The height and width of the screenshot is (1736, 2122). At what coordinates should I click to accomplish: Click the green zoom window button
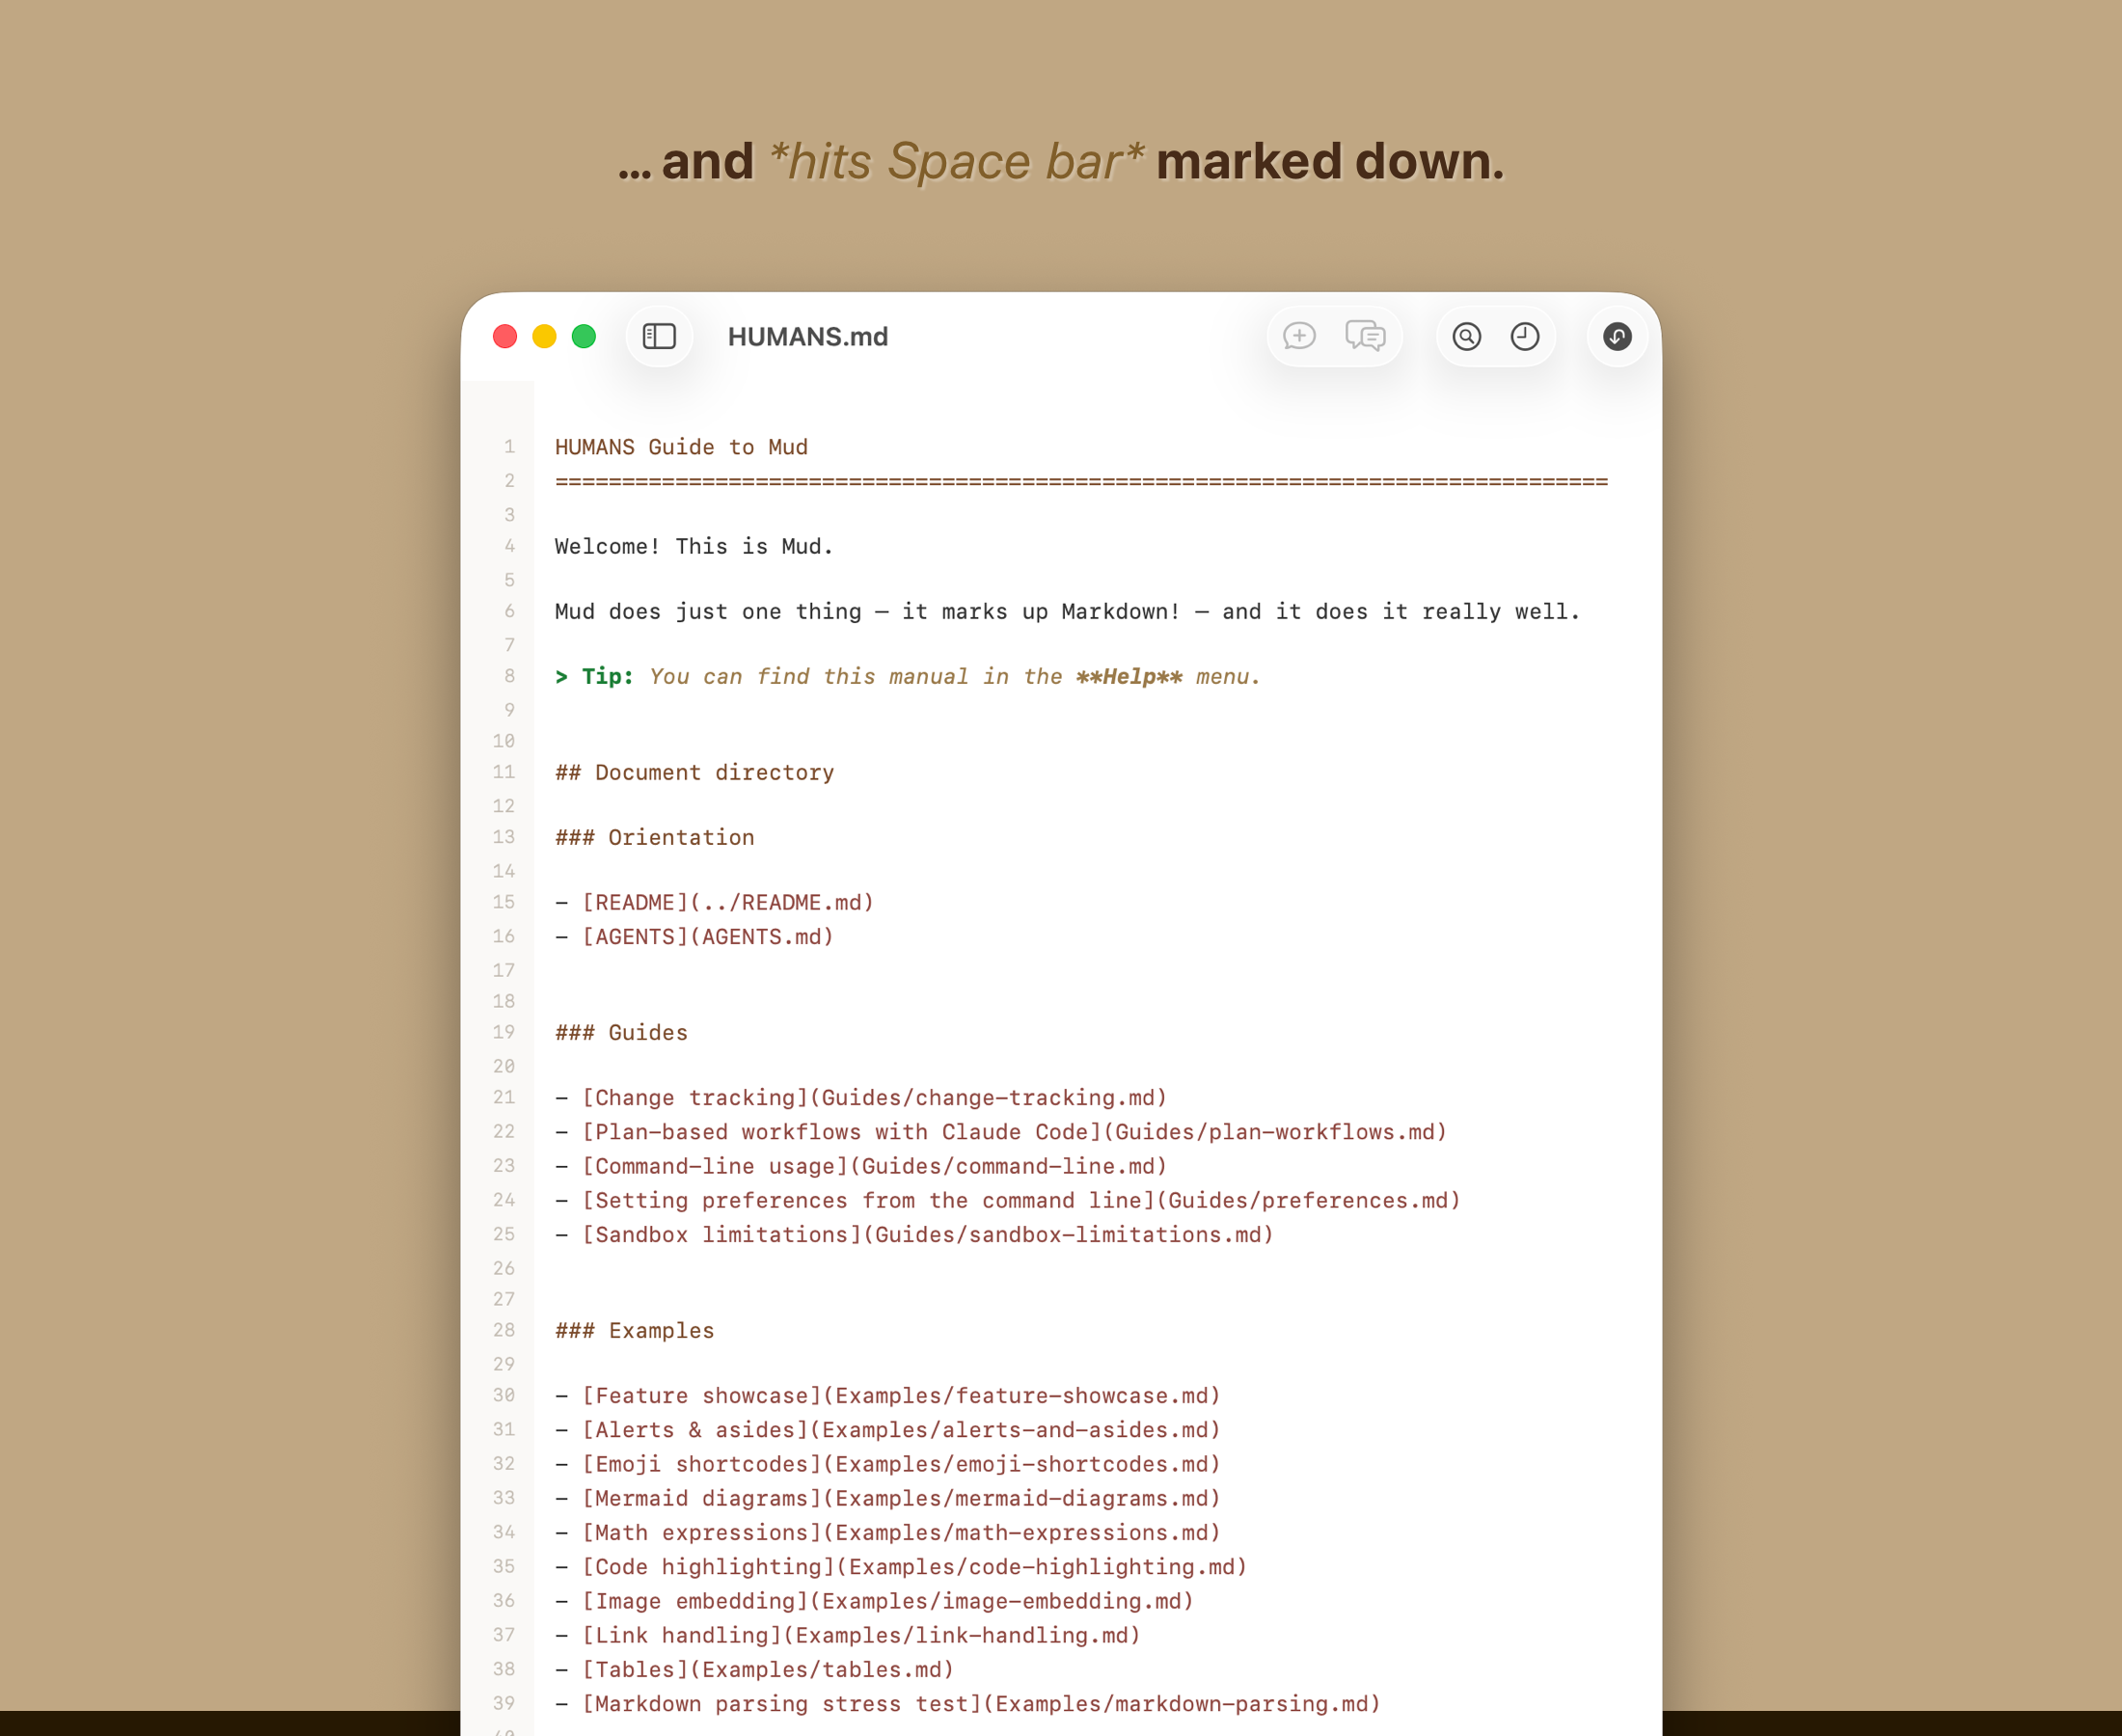(x=584, y=336)
